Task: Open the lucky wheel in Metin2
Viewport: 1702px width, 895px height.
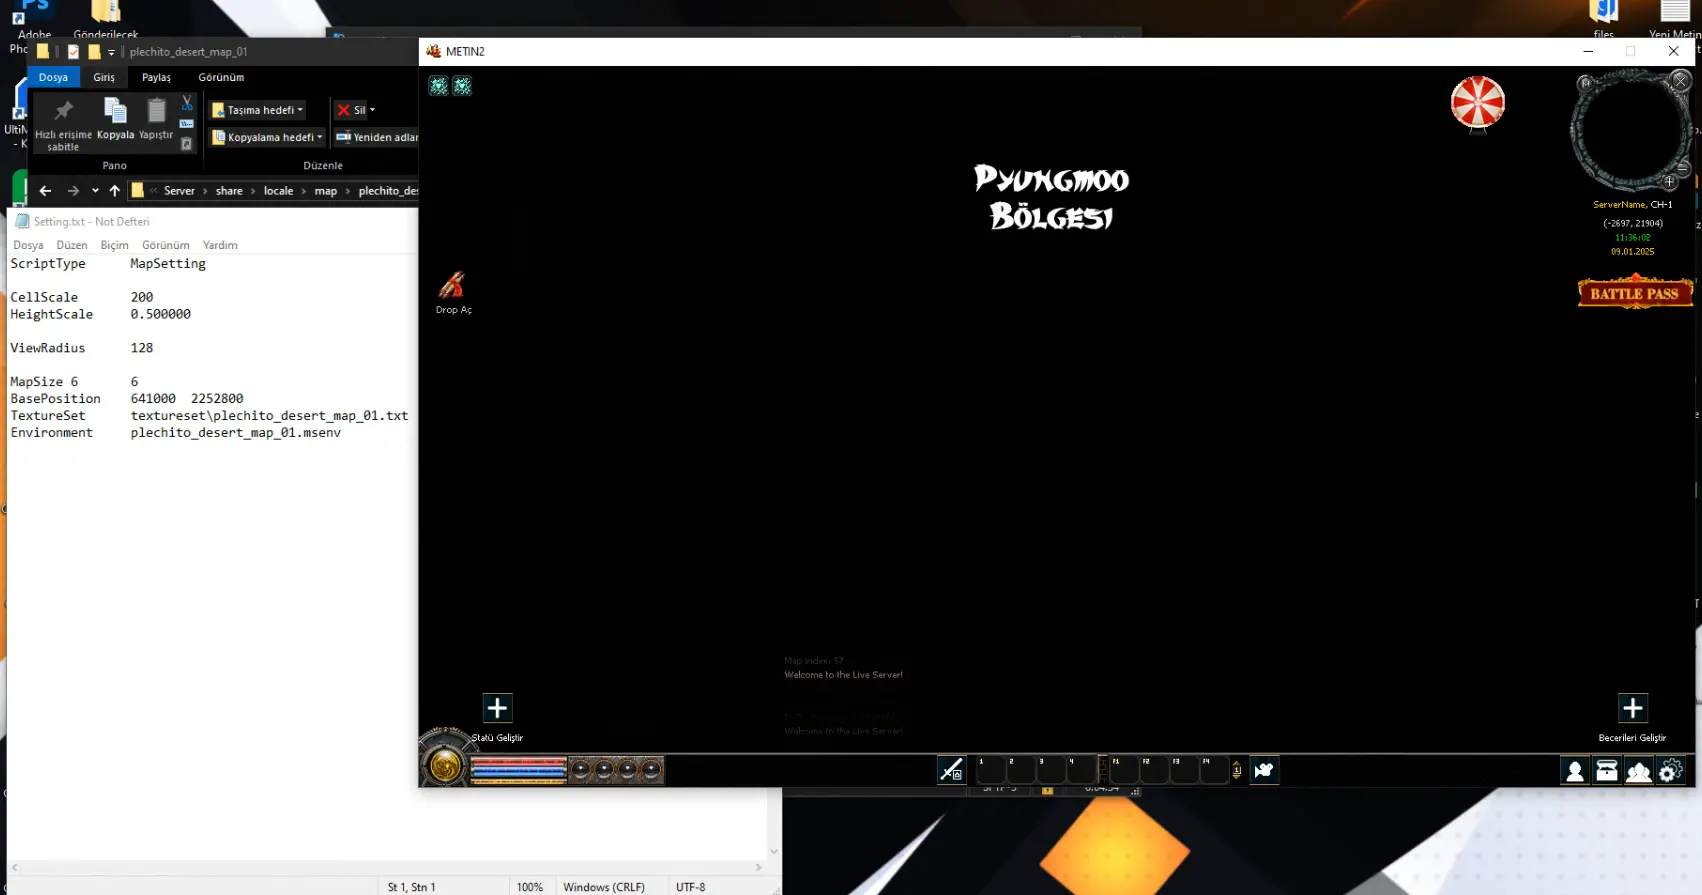Action: (x=1477, y=102)
